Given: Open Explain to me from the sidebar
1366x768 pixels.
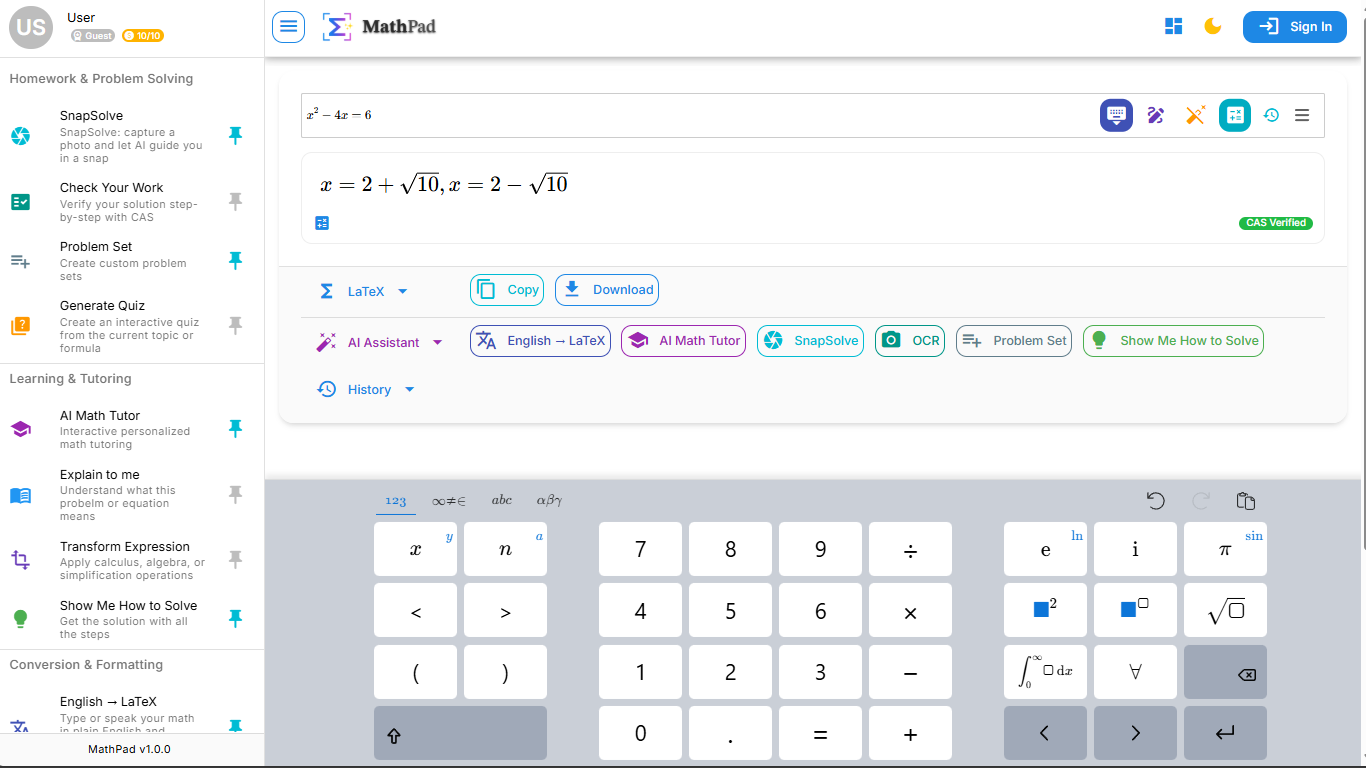Looking at the screenshot, I should [132, 495].
